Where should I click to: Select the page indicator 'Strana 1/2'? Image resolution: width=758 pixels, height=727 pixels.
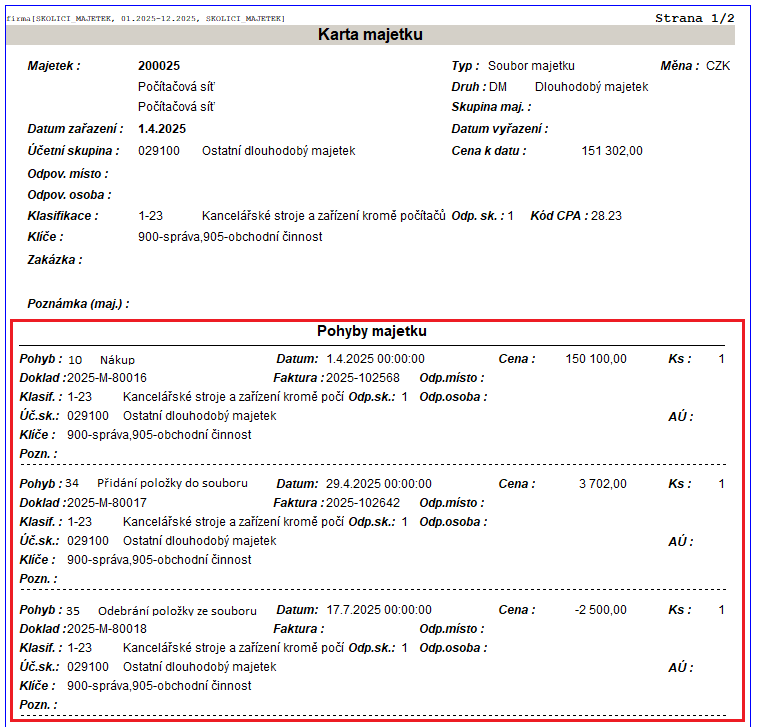(695, 18)
